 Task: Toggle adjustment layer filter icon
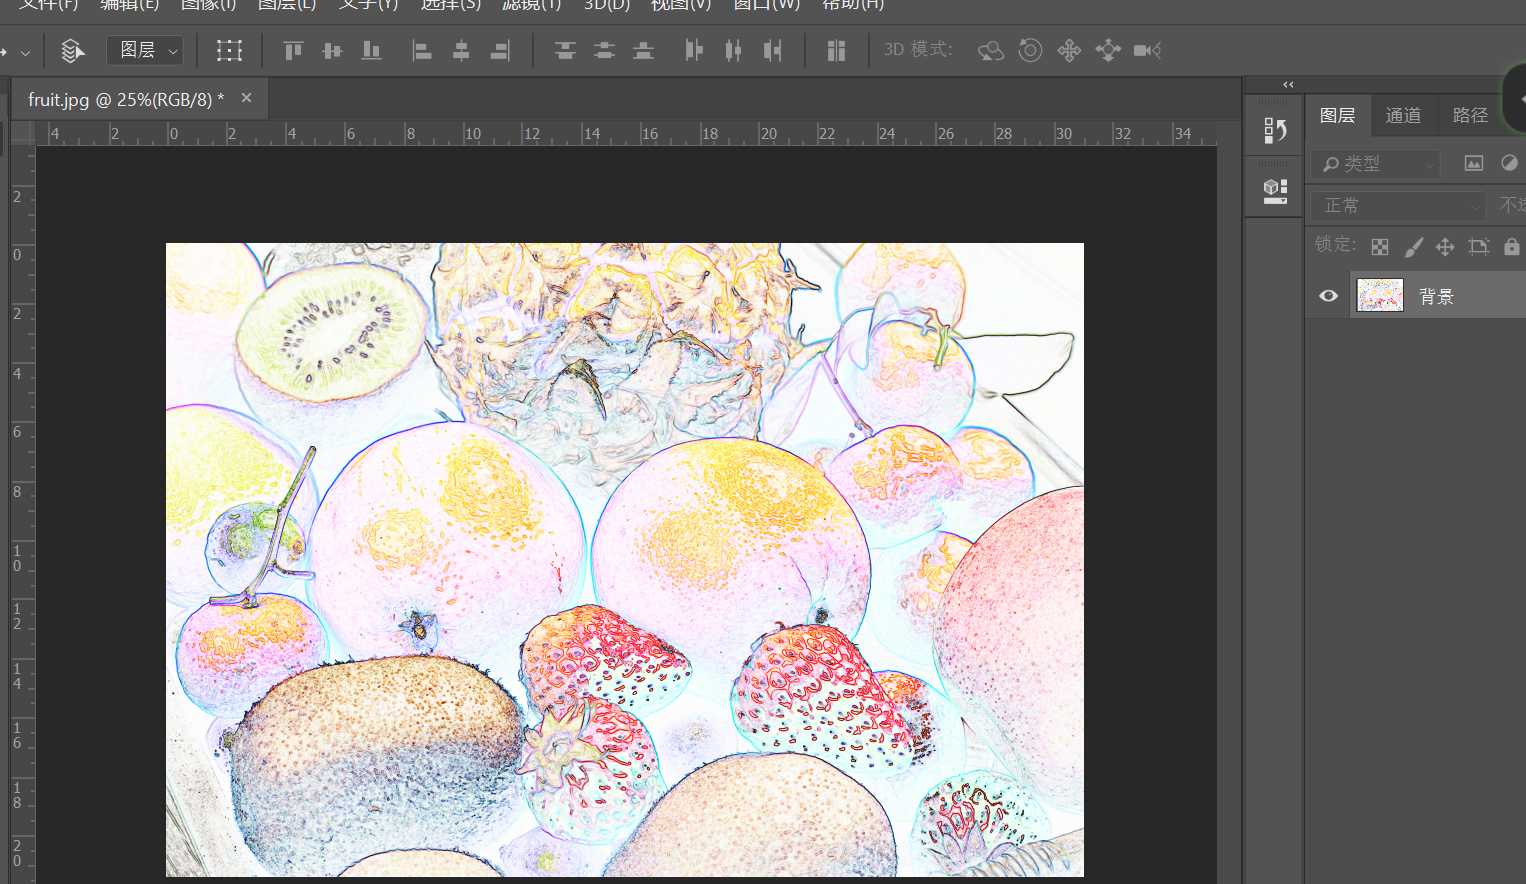pyautogui.click(x=1509, y=163)
